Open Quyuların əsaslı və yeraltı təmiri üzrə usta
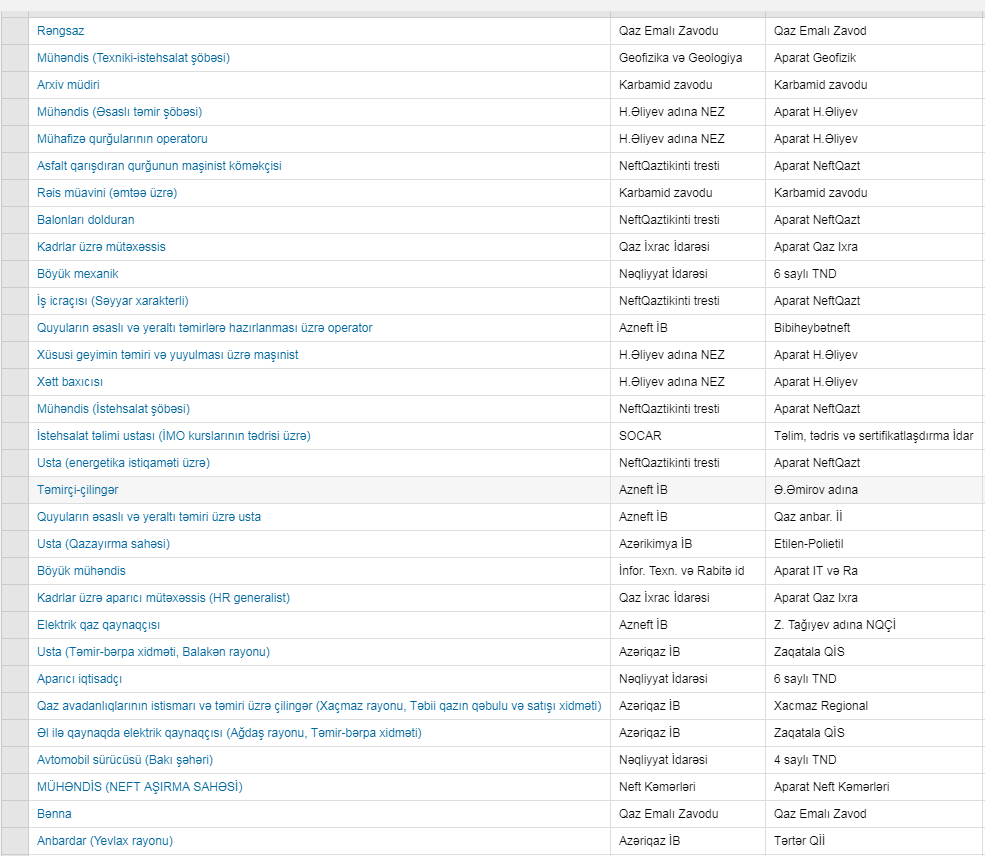The width and height of the screenshot is (985, 856). coord(149,517)
